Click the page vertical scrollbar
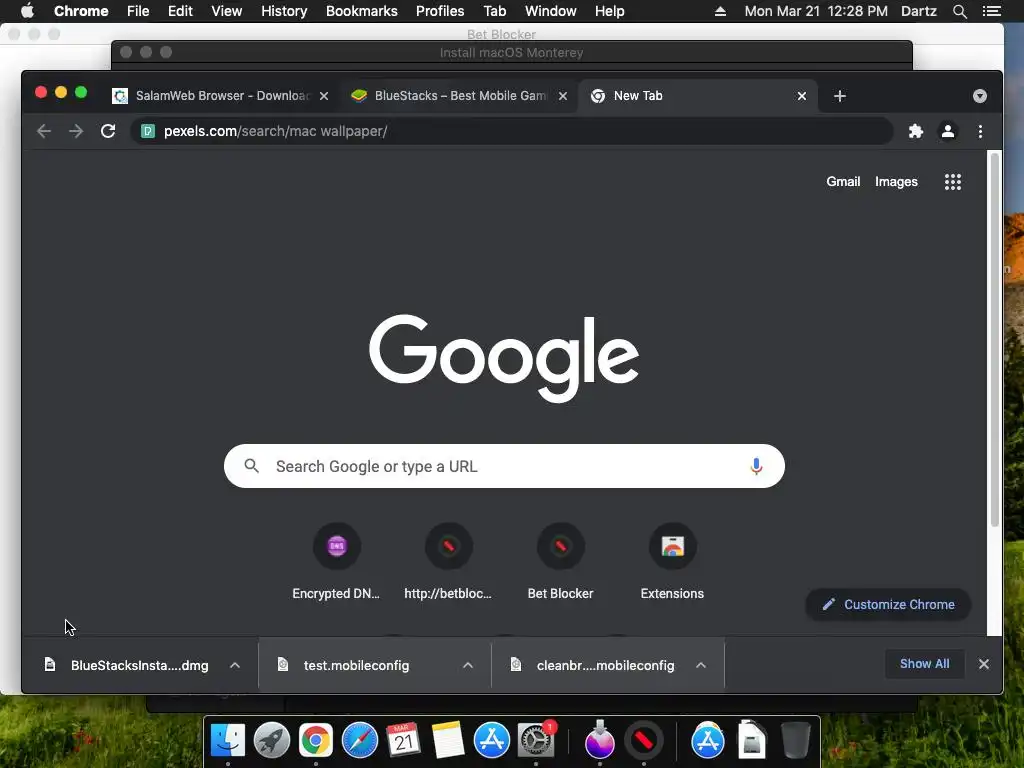 (995, 340)
